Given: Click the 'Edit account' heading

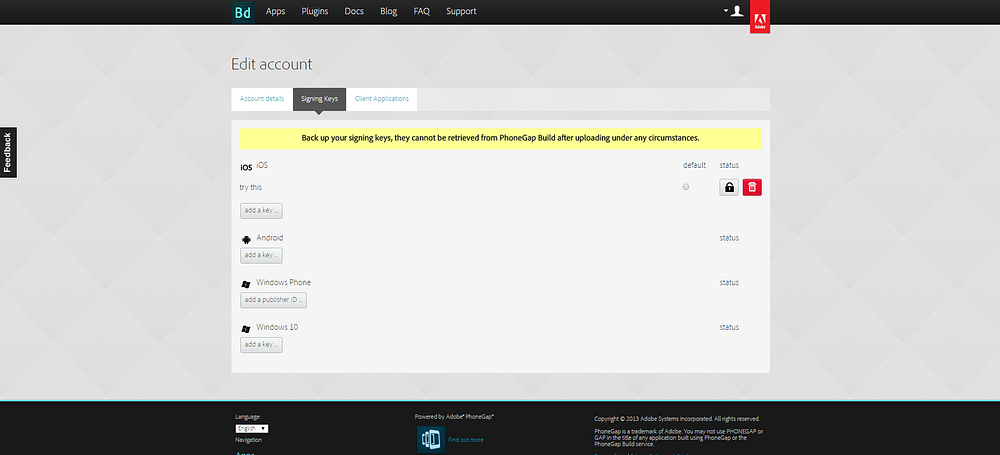Looking at the screenshot, I should 272,64.
